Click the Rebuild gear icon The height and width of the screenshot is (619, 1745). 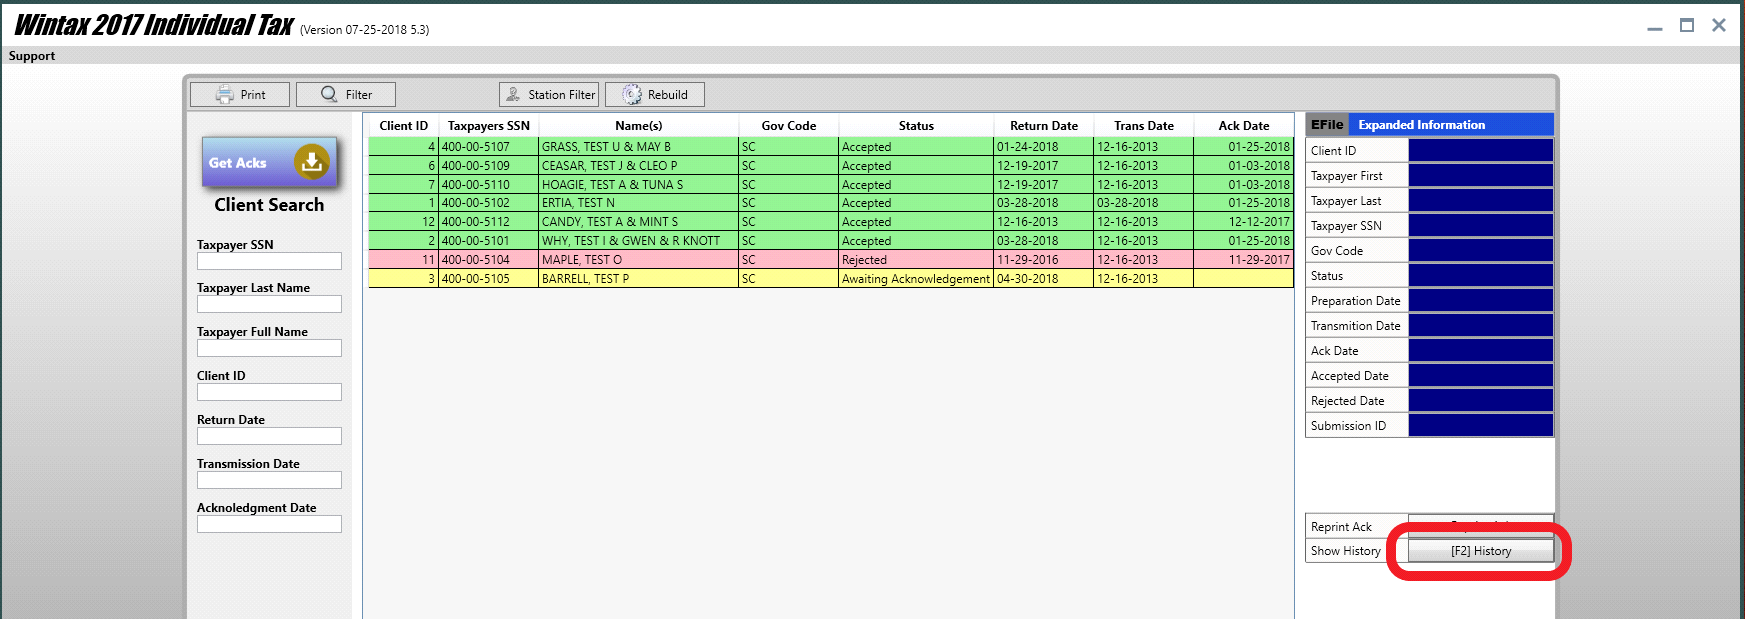(x=632, y=94)
